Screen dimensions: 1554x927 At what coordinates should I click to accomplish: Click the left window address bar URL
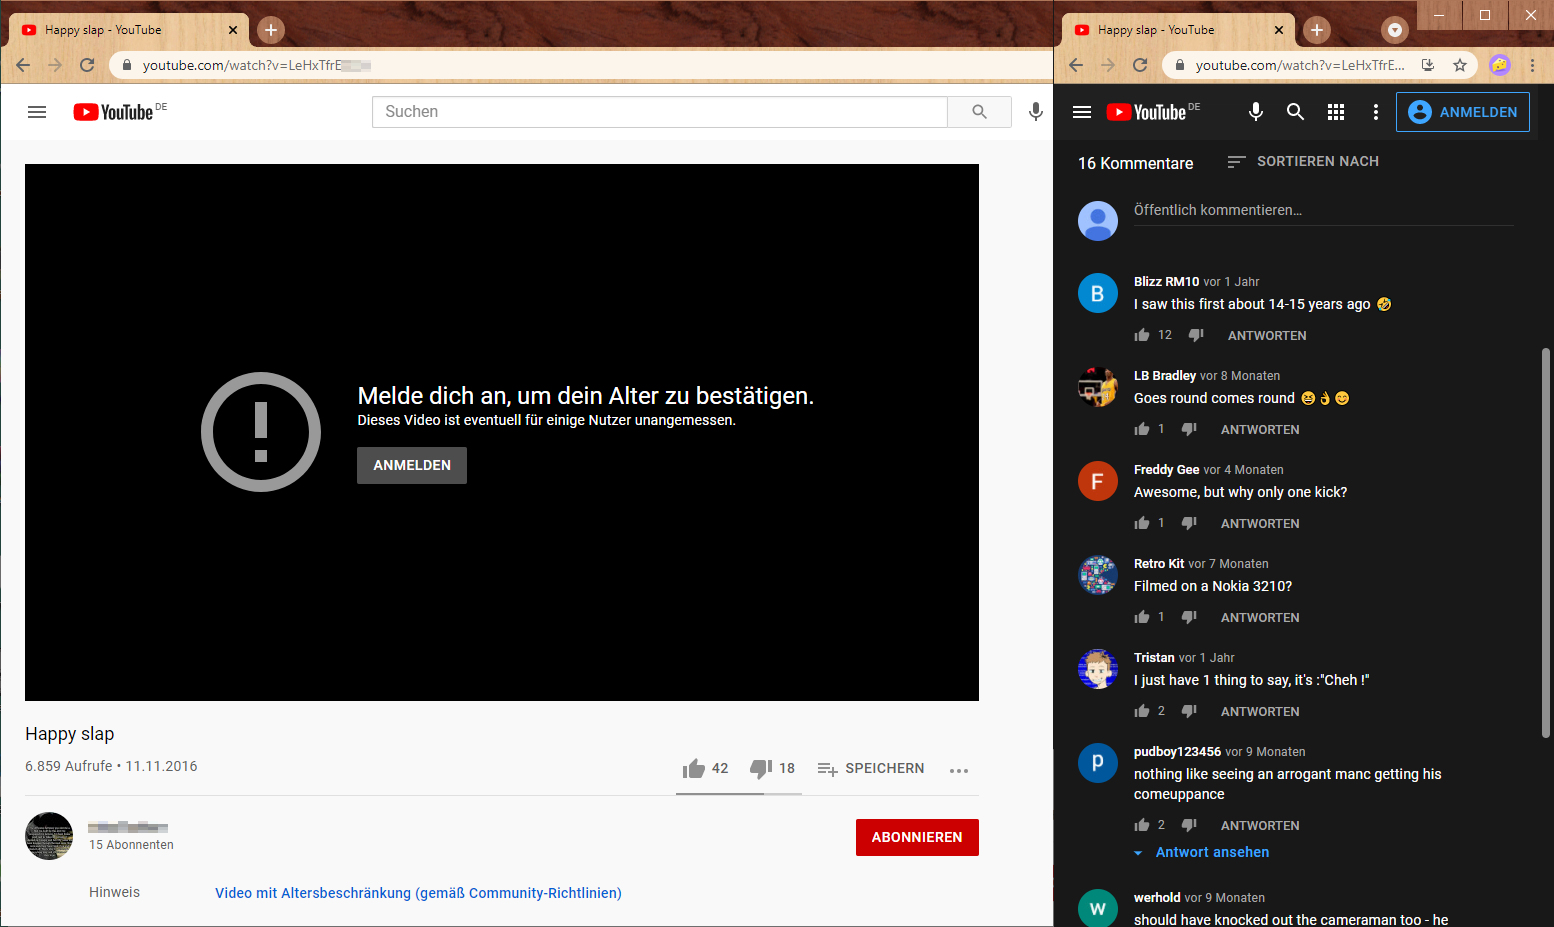pyautogui.click(x=257, y=65)
